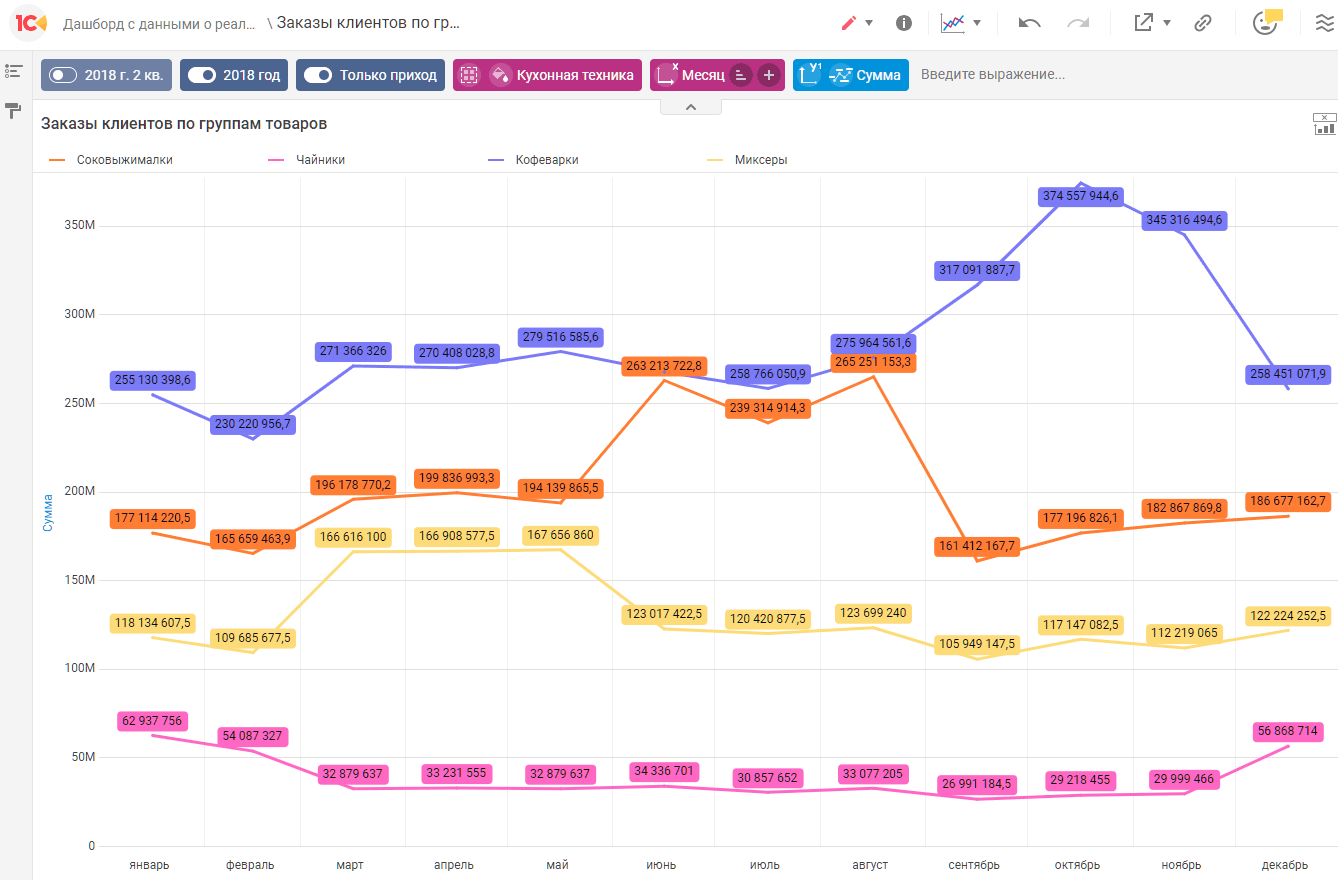
Task: Click the redo arrow icon
Action: 1078,22
